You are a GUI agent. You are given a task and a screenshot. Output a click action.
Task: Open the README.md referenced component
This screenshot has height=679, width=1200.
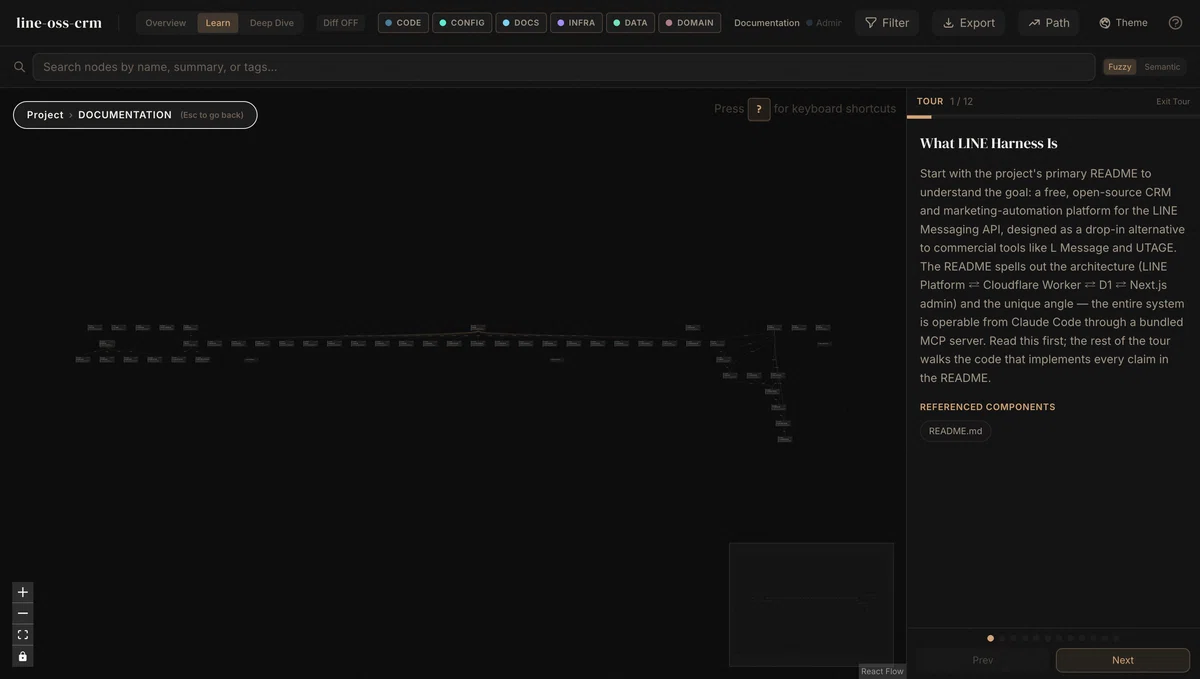pos(955,431)
